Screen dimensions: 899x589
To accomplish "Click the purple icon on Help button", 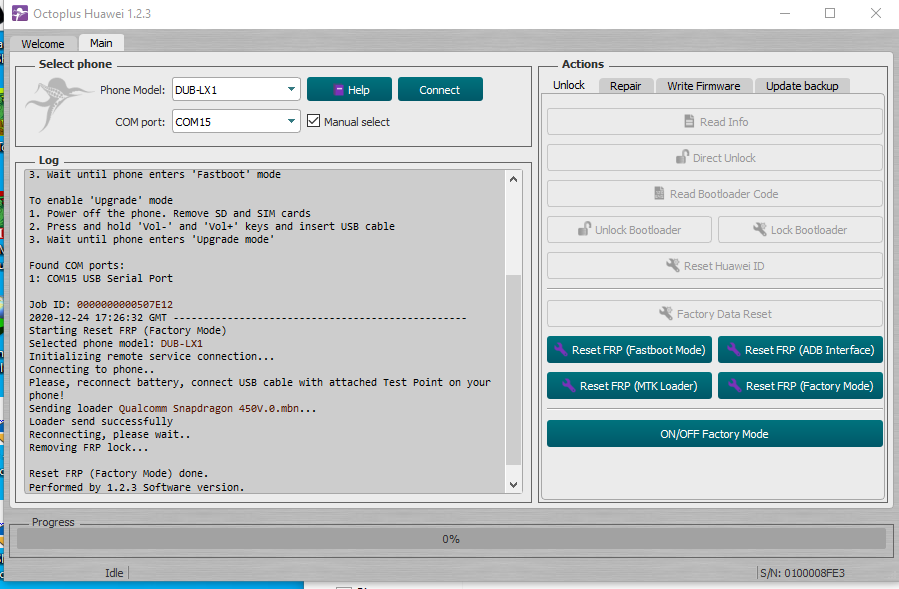I will pyautogui.click(x=339, y=89).
